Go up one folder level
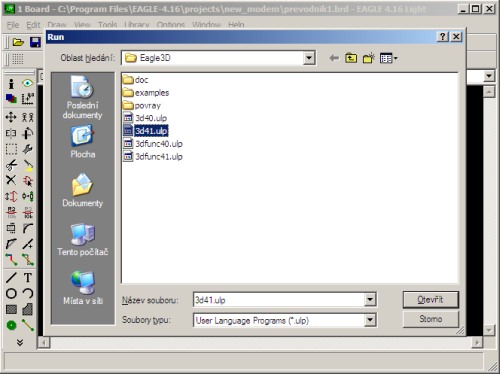The image size is (500, 374). tap(351, 58)
